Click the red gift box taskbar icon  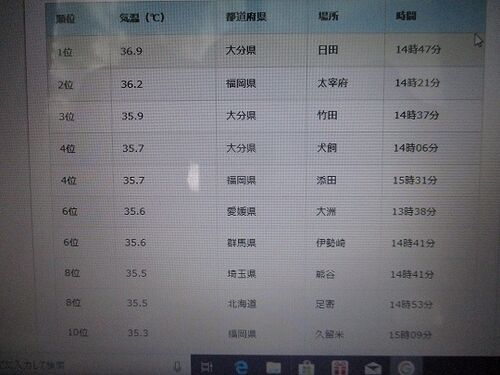tap(339, 368)
